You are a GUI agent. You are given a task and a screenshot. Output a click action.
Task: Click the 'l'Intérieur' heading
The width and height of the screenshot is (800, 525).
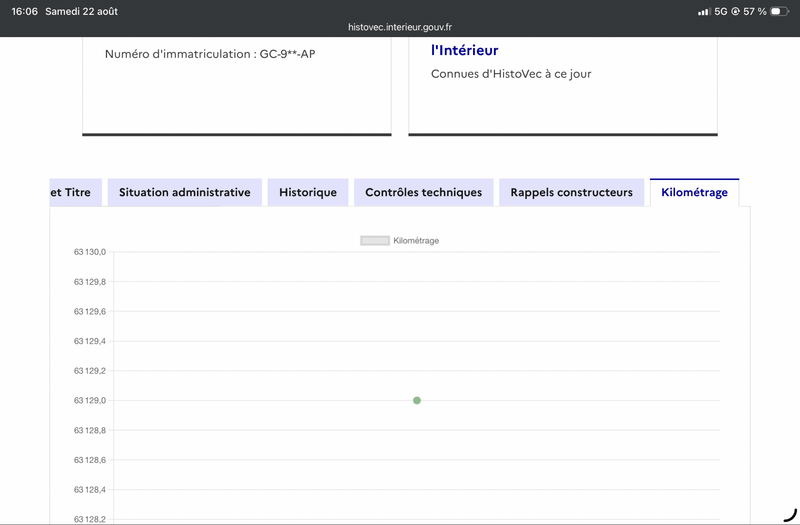point(464,50)
